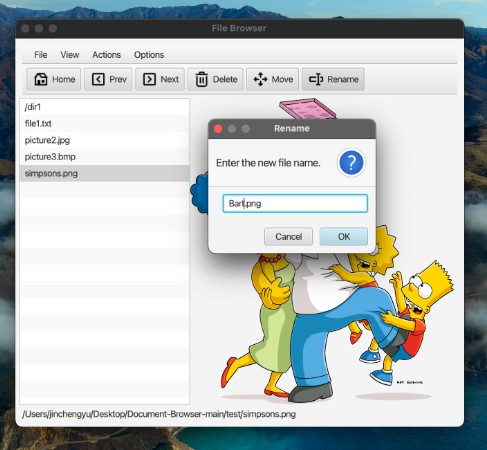Image resolution: width=487 pixels, height=450 pixels.
Task: Click the blue question mark icon
Action: 351,163
